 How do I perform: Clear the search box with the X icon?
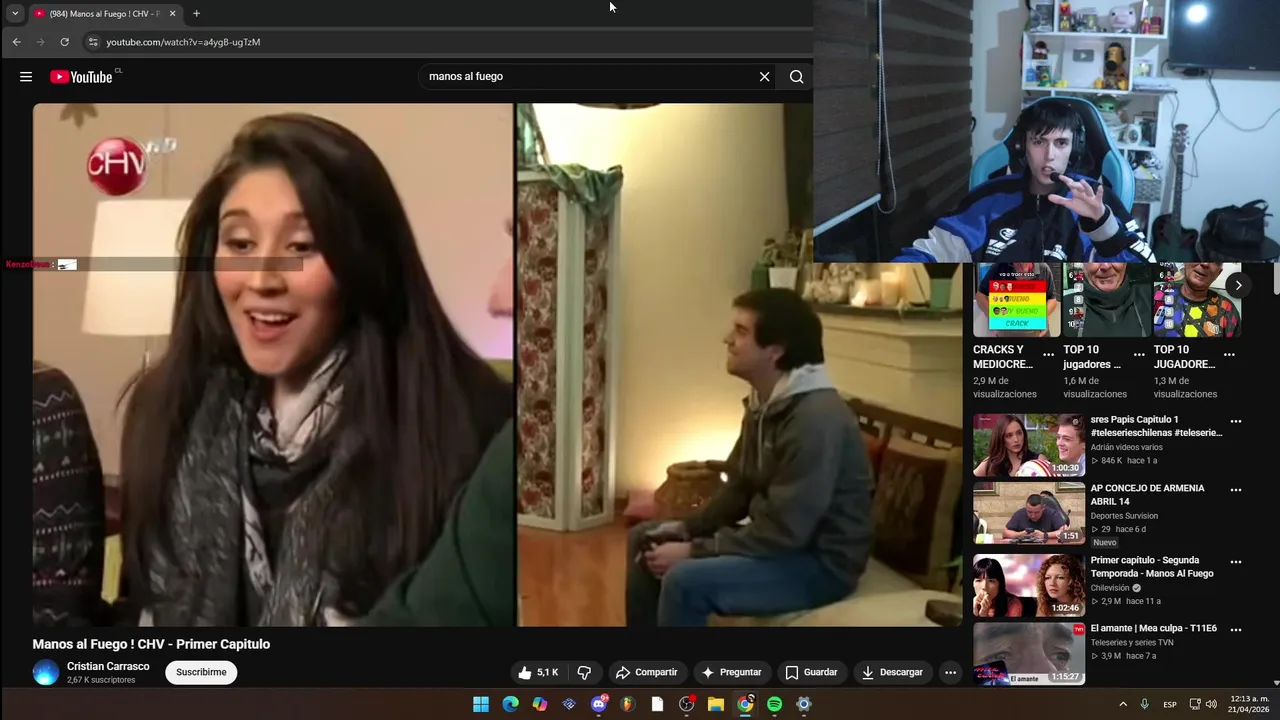[x=765, y=77]
